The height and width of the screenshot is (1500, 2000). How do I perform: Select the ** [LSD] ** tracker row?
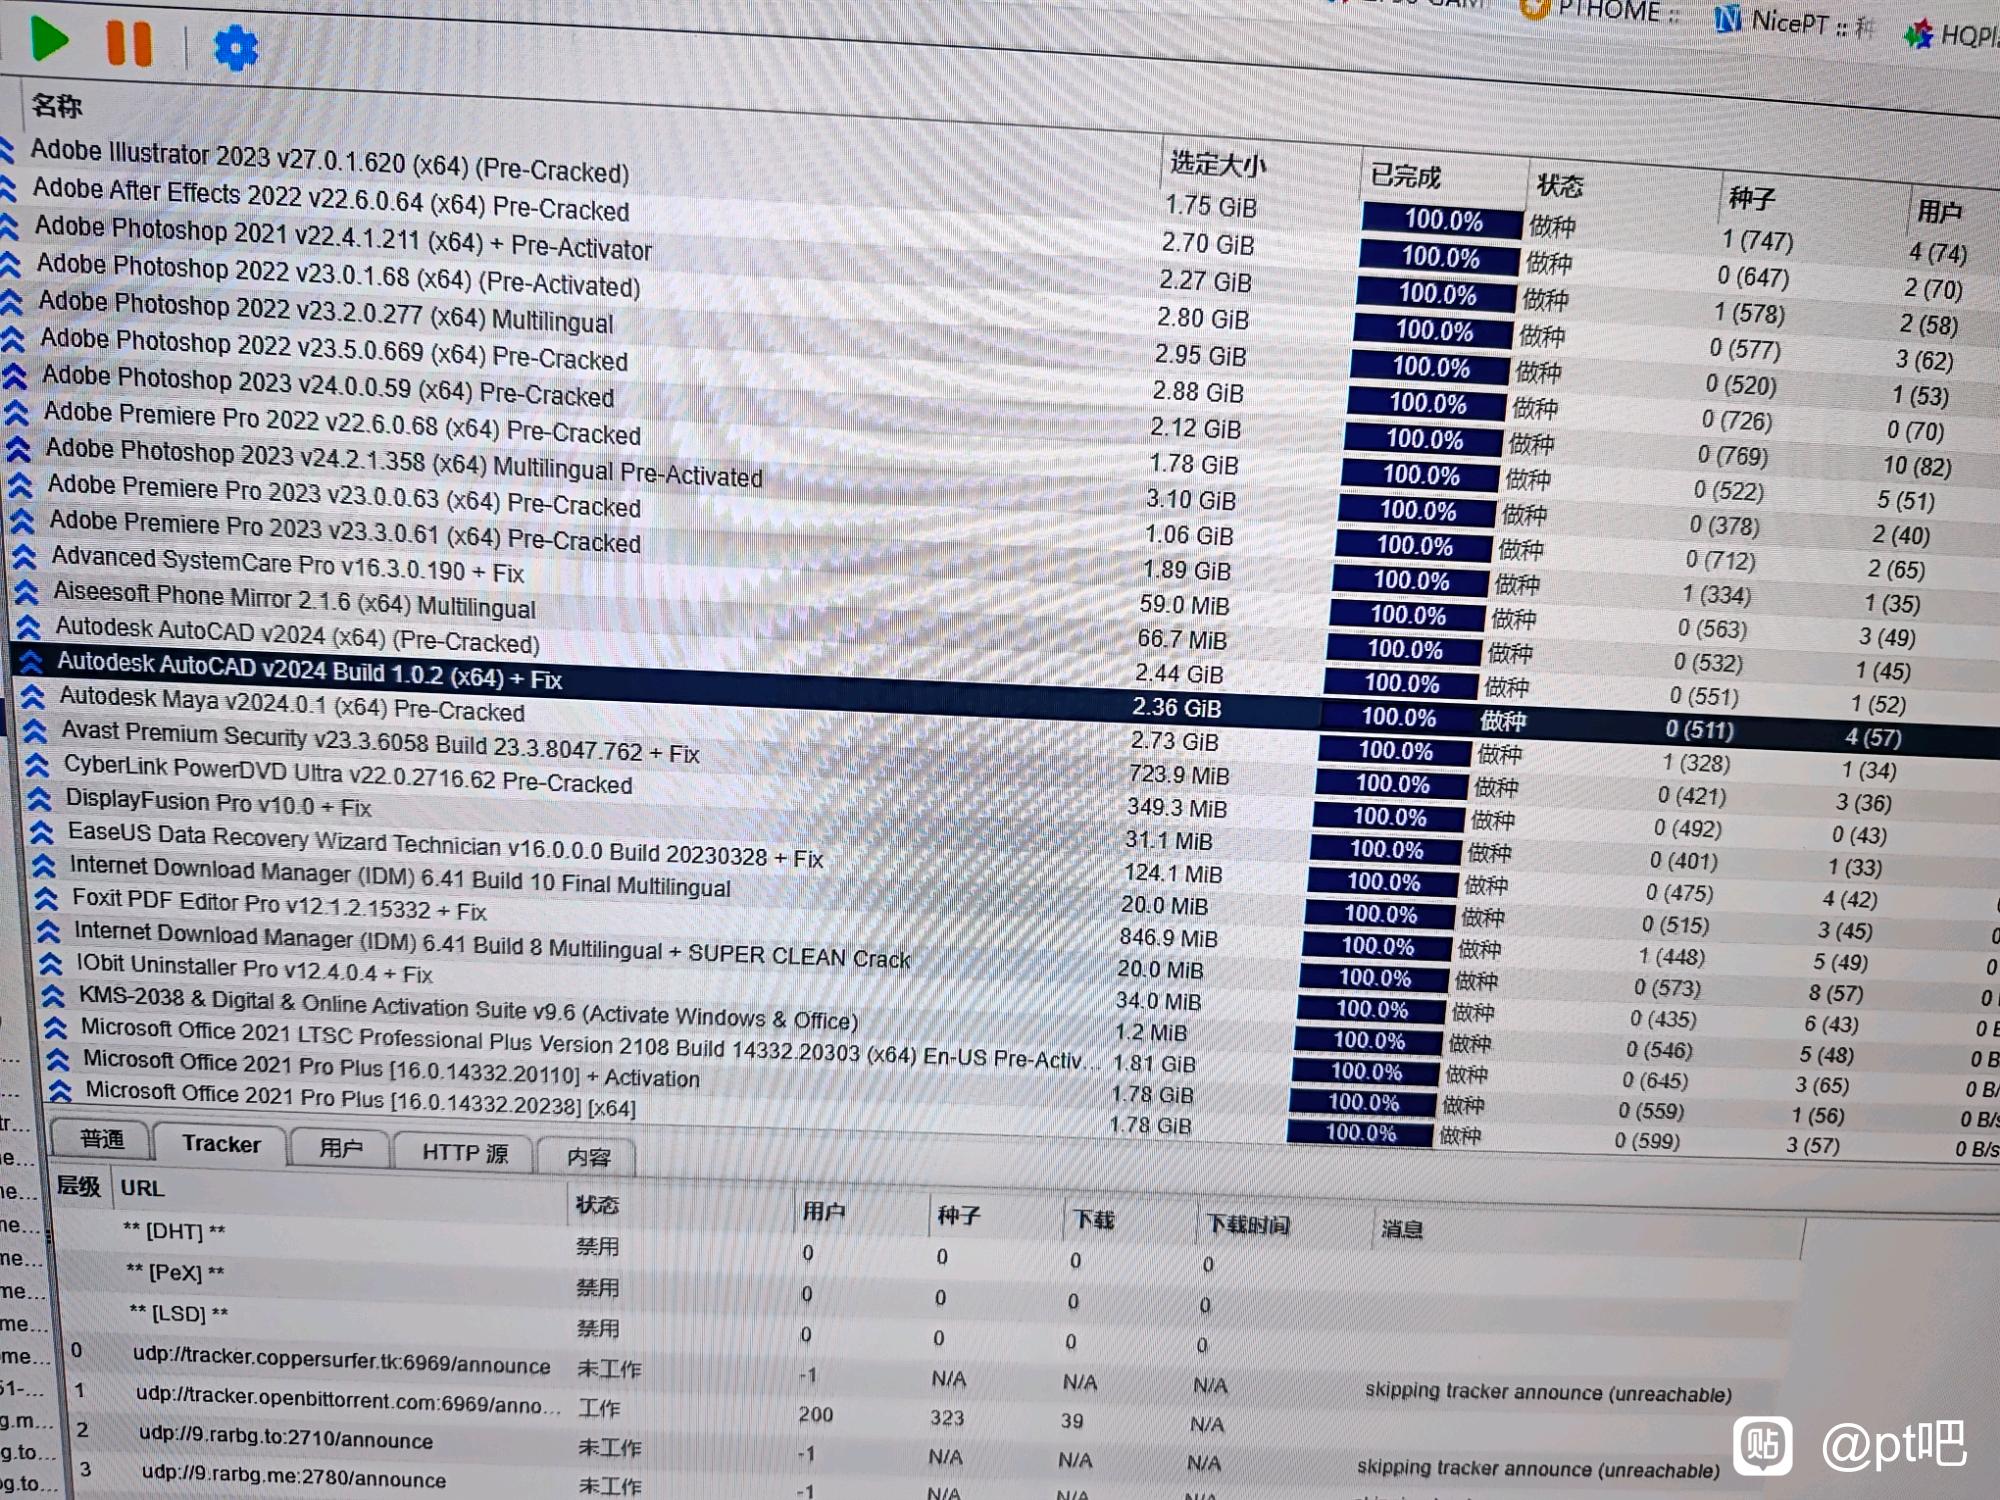(178, 1313)
